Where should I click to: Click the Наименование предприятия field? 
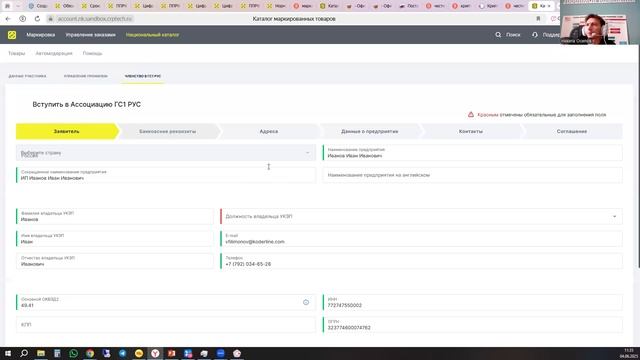pos(473,153)
